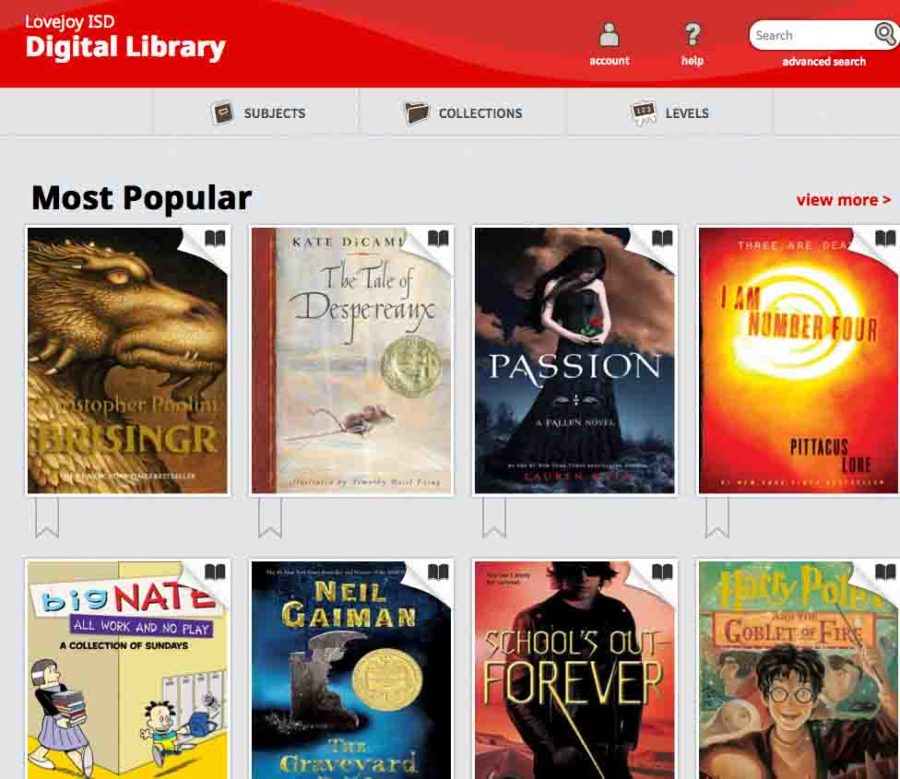Open the School's Out Forever cover
The image size is (900, 779).
click(575, 670)
